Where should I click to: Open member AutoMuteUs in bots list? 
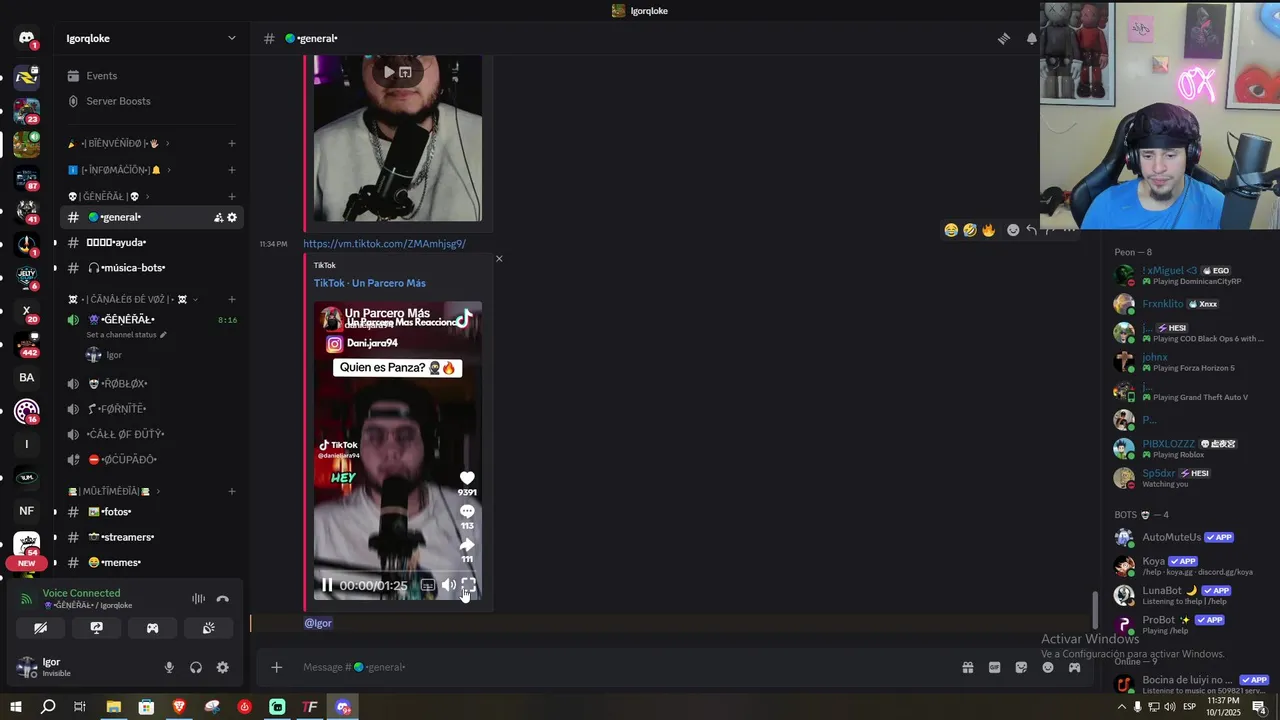click(x=1188, y=538)
